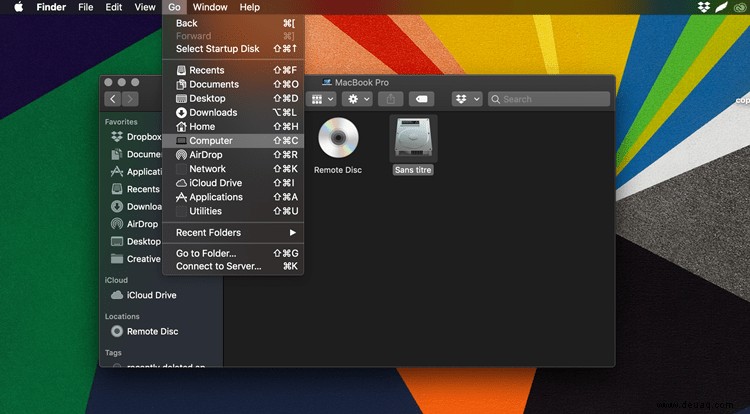750x414 pixels.
Task: Click the Tags sidebar heading
Action: pyautogui.click(x=113, y=353)
